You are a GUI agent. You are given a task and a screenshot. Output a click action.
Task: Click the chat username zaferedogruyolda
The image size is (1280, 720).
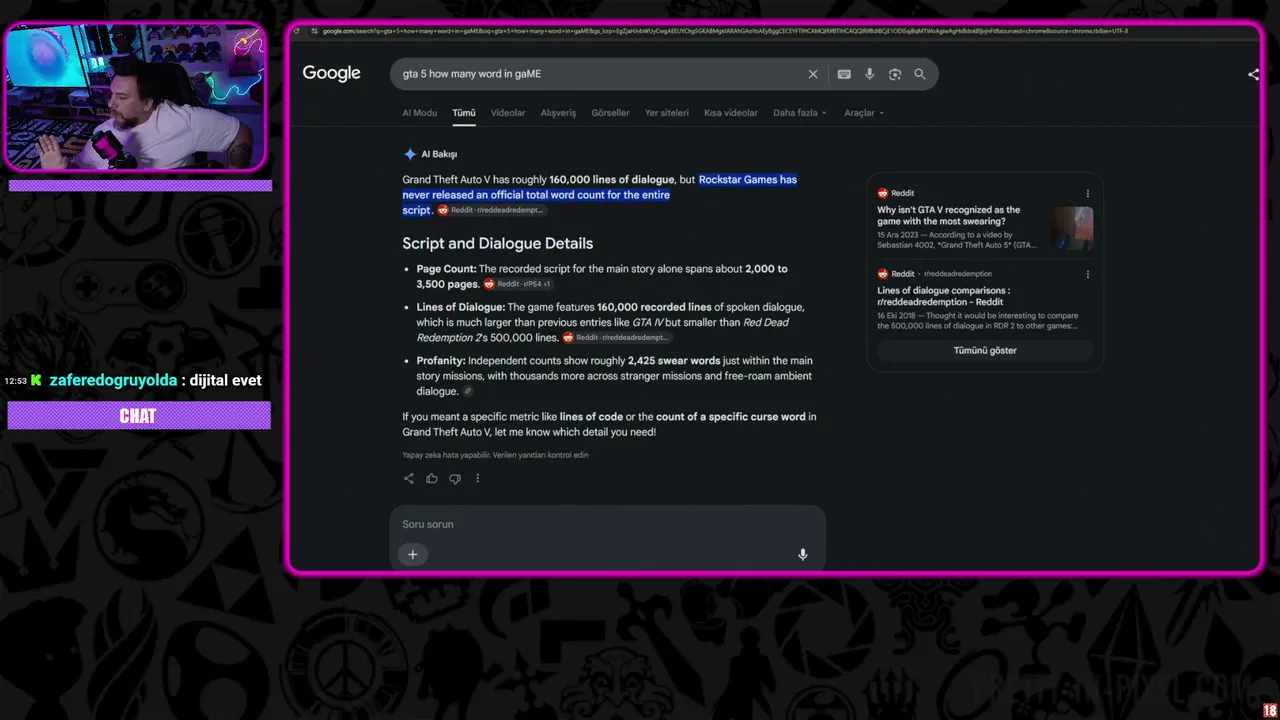point(113,380)
